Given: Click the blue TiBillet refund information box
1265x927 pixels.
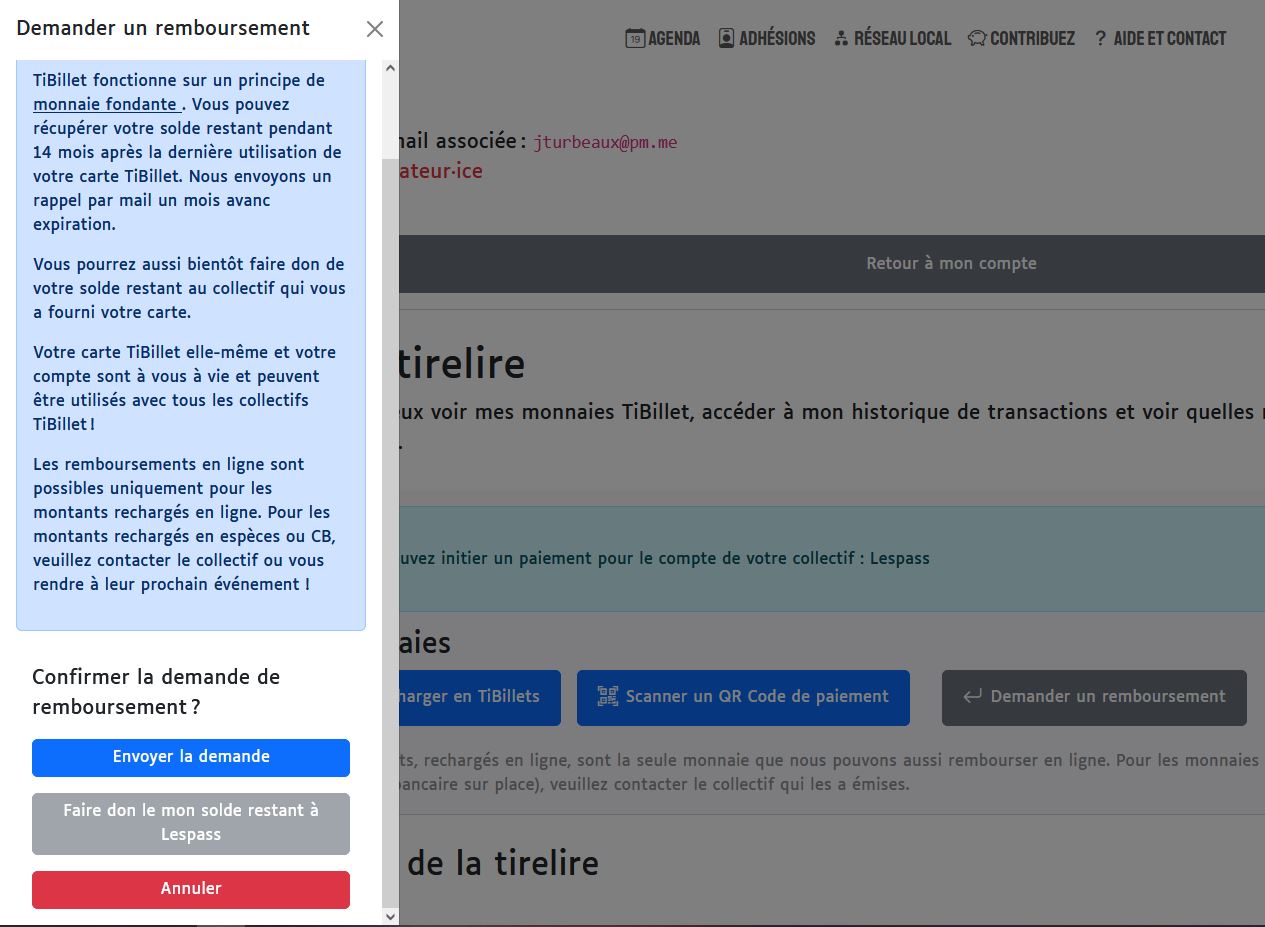Looking at the screenshot, I should tap(190, 330).
